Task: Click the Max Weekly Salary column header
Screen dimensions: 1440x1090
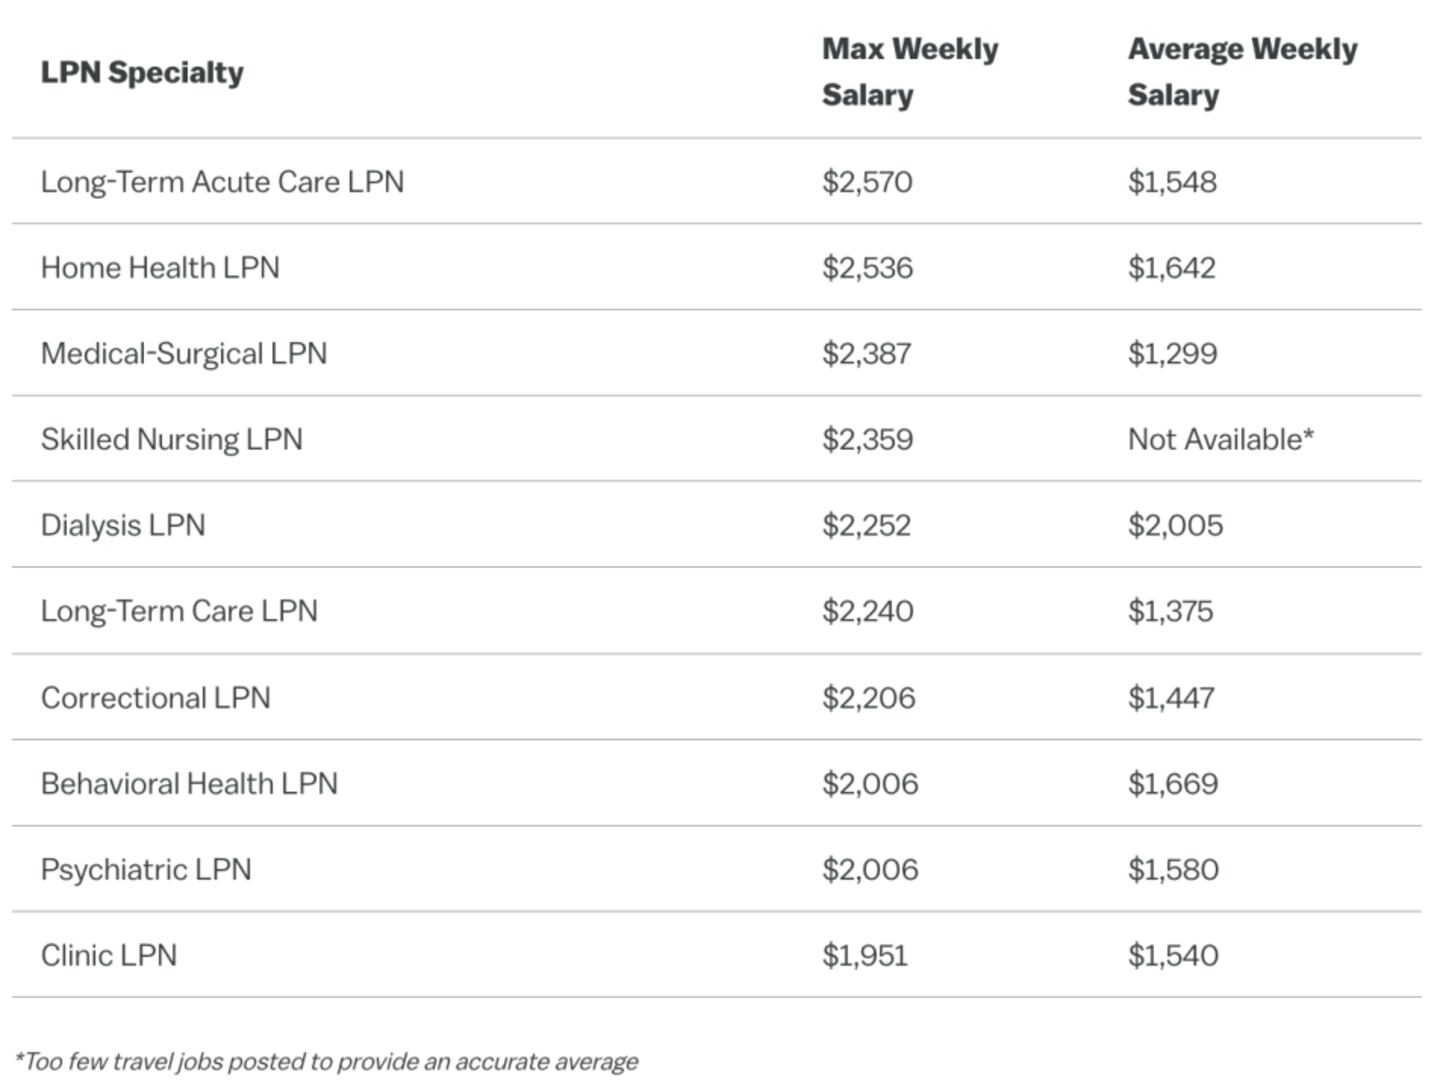Action: coord(909,72)
